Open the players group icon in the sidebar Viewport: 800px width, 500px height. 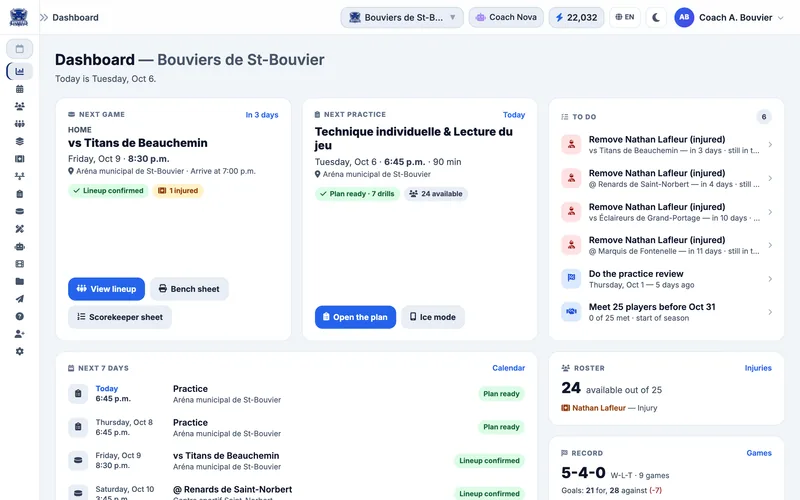[19, 106]
